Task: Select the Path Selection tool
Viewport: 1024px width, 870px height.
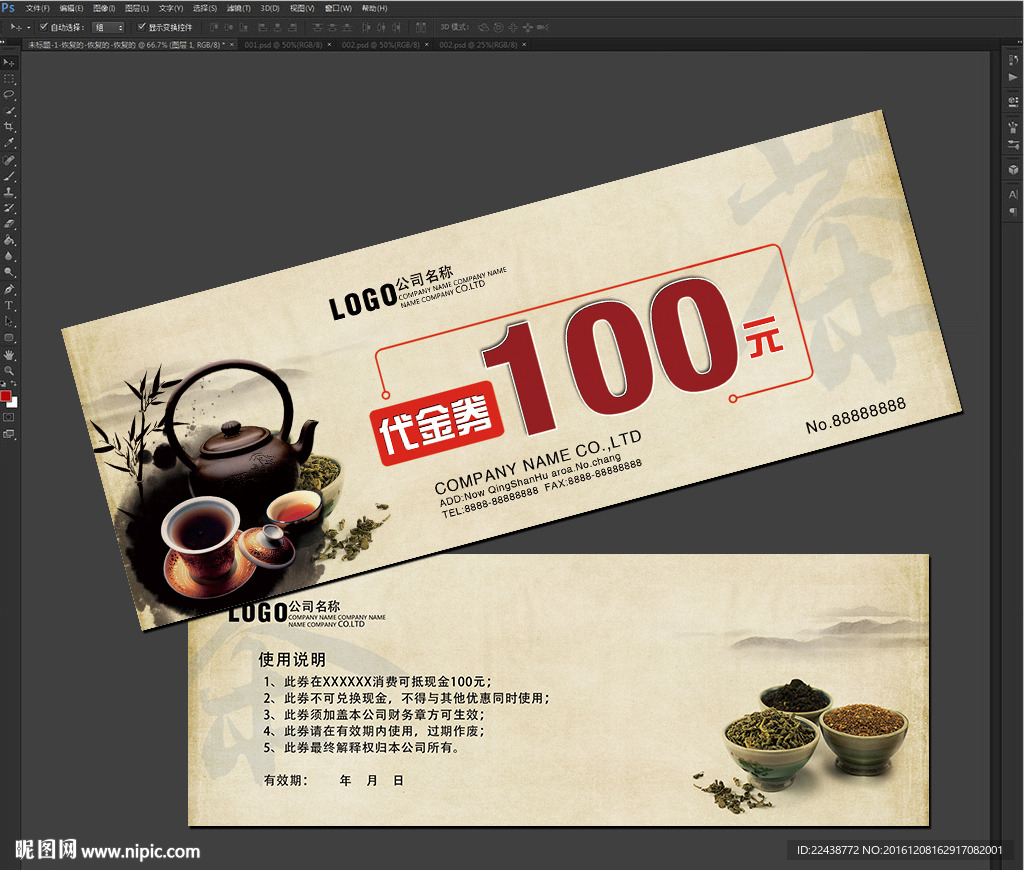Action: coord(9,320)
